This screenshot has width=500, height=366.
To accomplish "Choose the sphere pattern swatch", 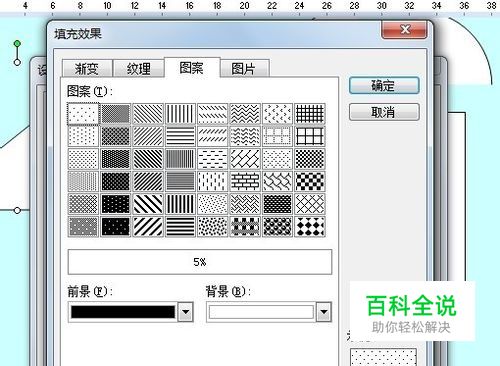I will tap(277, 227).
